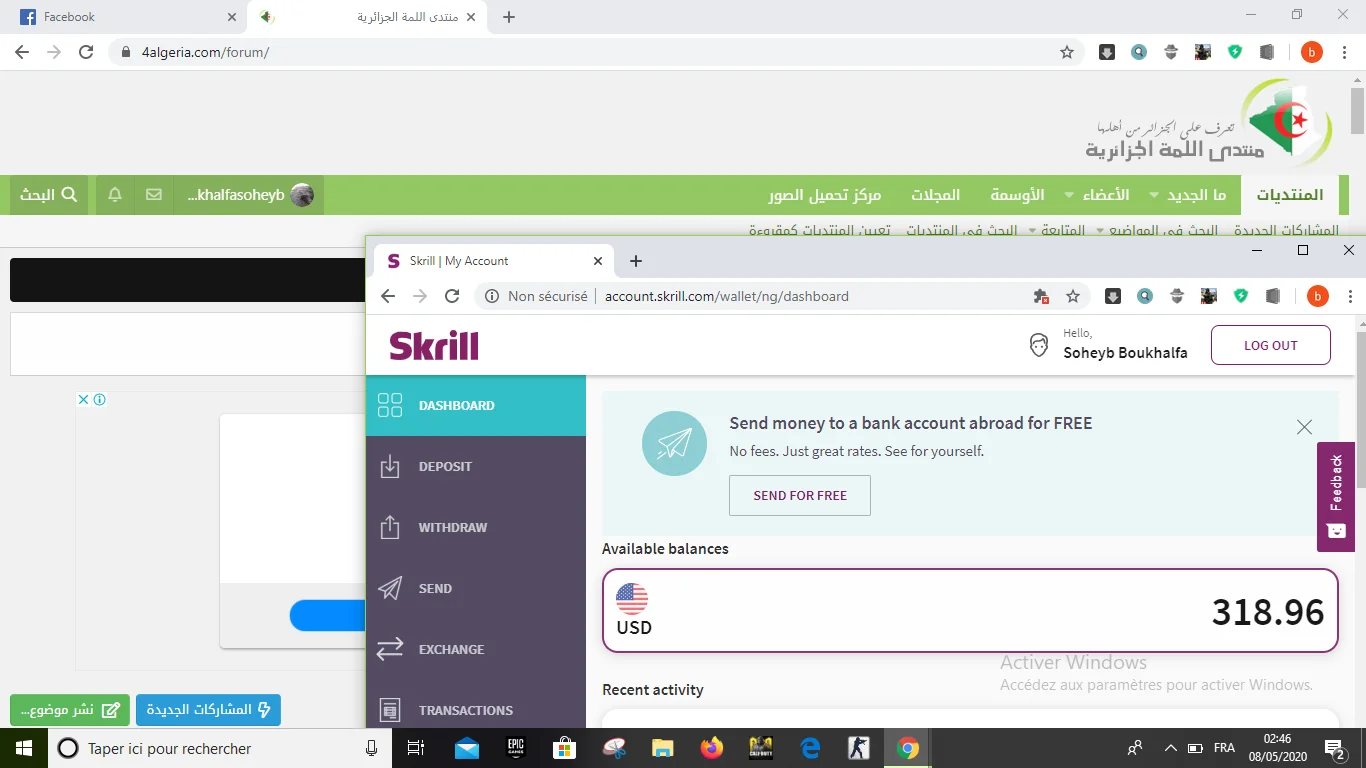
Task: Reload the 4algeria forum page
Action: point(86,52)
